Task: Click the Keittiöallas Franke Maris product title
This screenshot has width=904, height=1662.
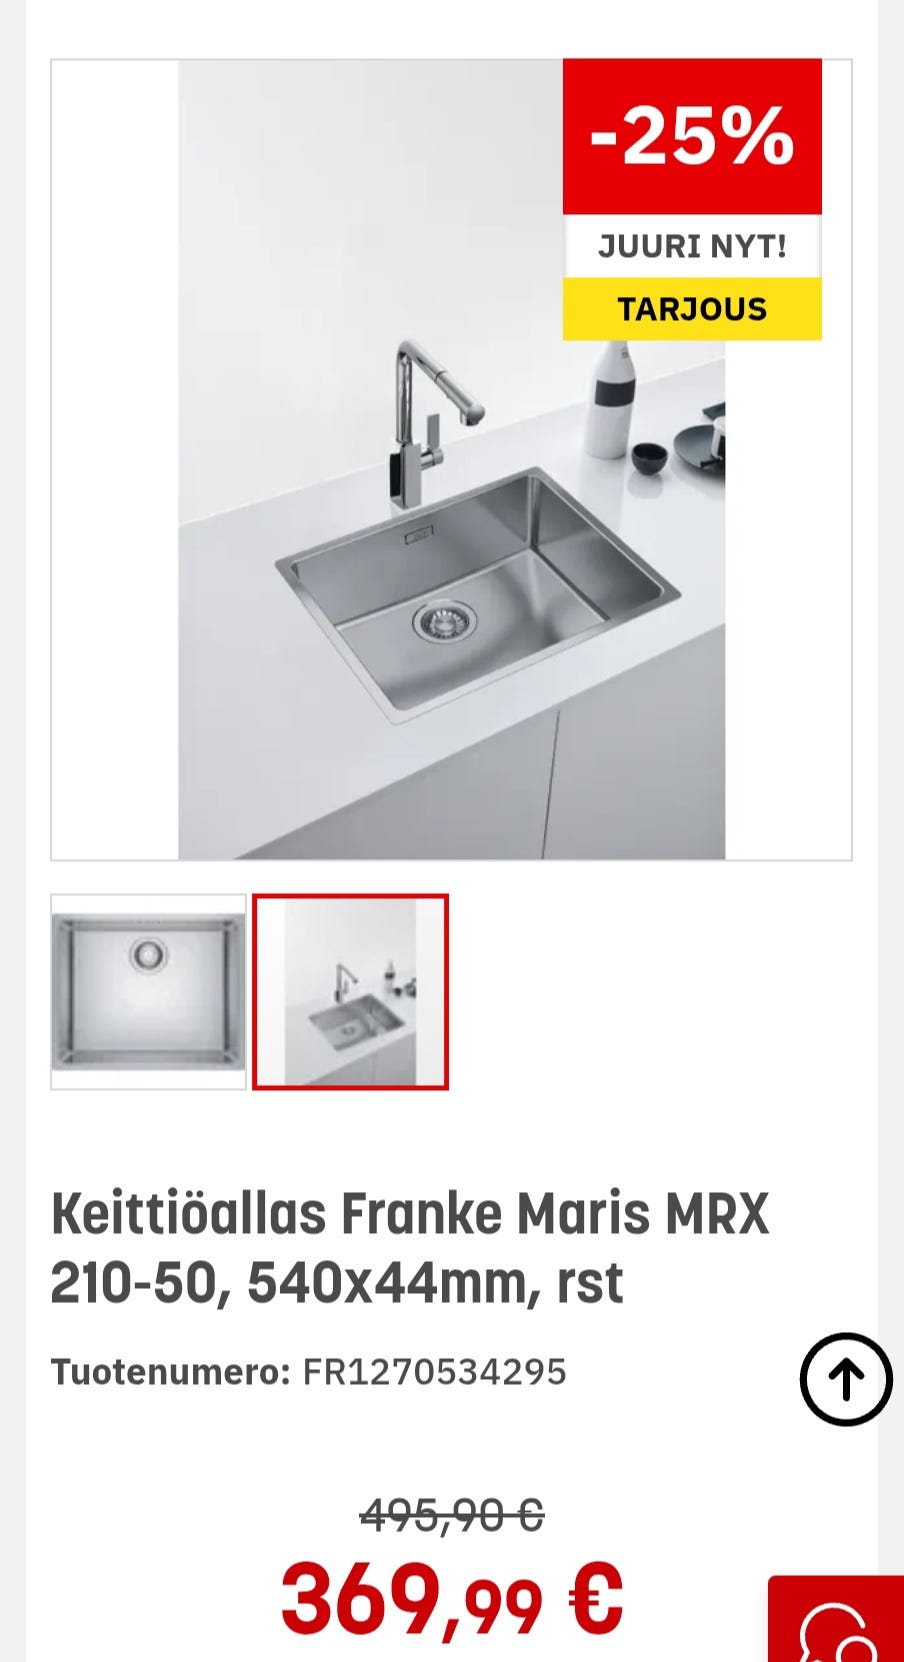Action: coord(410,1247)
